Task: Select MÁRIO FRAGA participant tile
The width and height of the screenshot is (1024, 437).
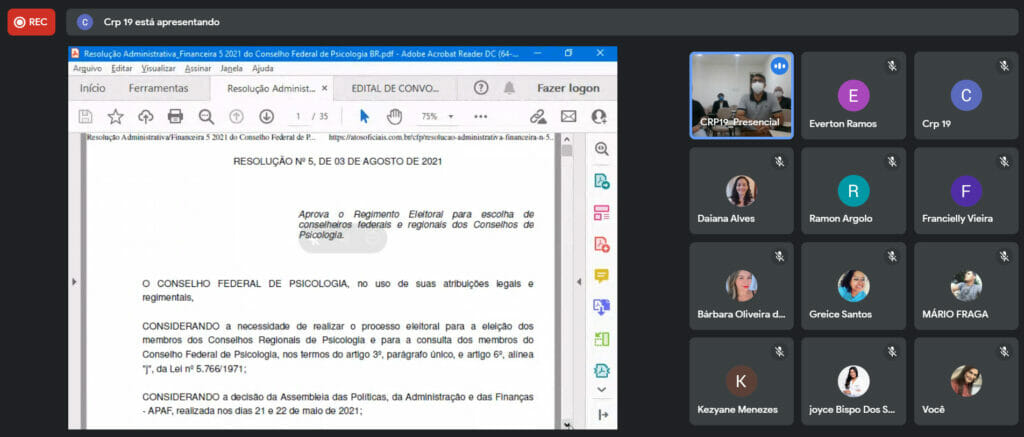Action: tap(966, 286)
